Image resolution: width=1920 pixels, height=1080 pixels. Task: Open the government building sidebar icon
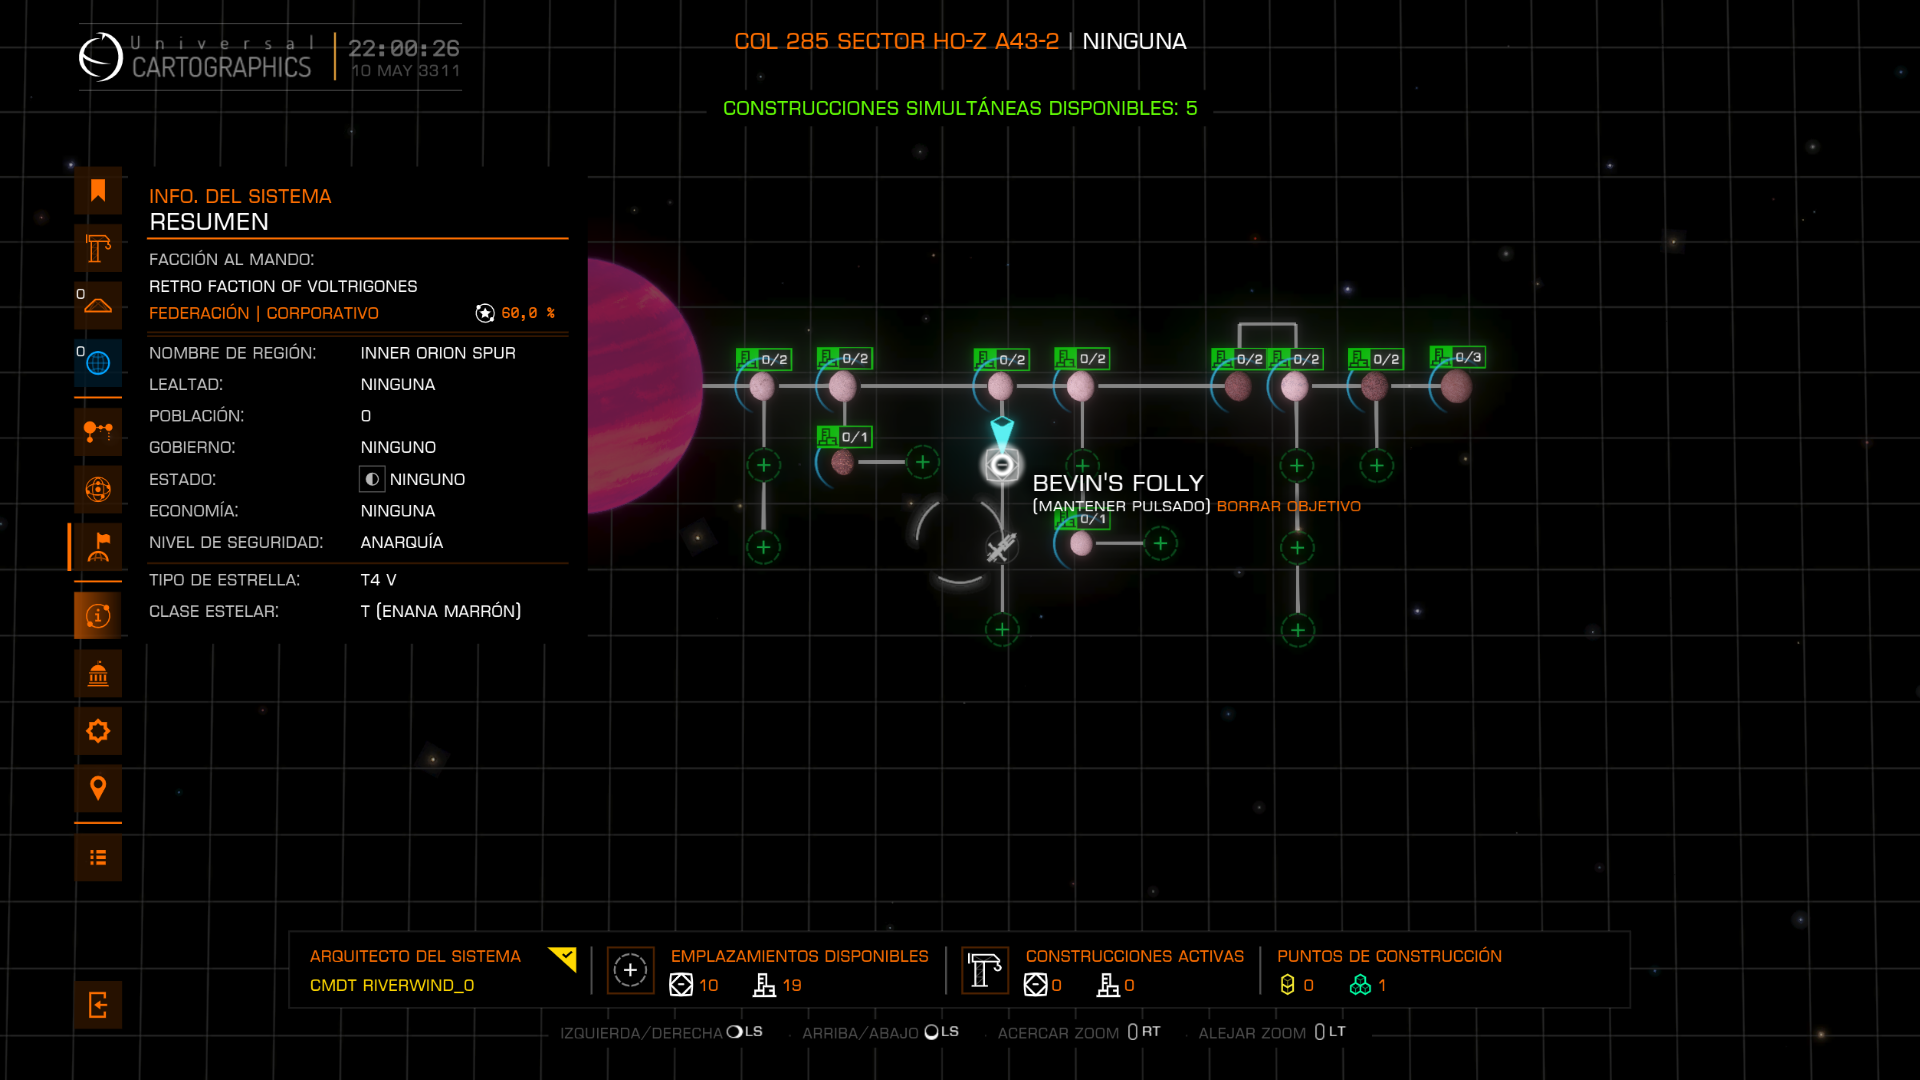pyautogui.click(x=98, y=674)
